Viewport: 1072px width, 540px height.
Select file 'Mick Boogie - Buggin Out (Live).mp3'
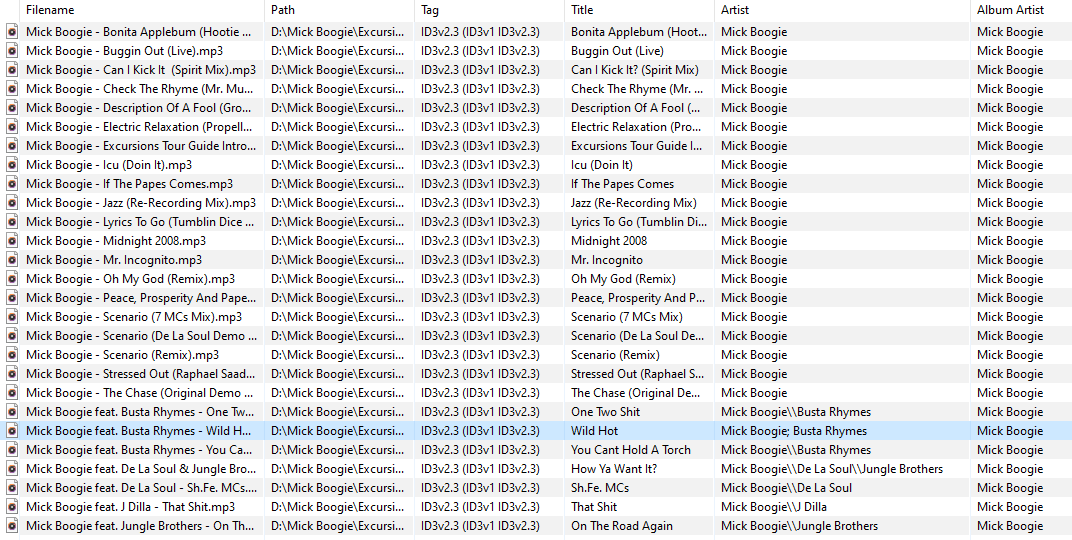click(x=124, y=51)
